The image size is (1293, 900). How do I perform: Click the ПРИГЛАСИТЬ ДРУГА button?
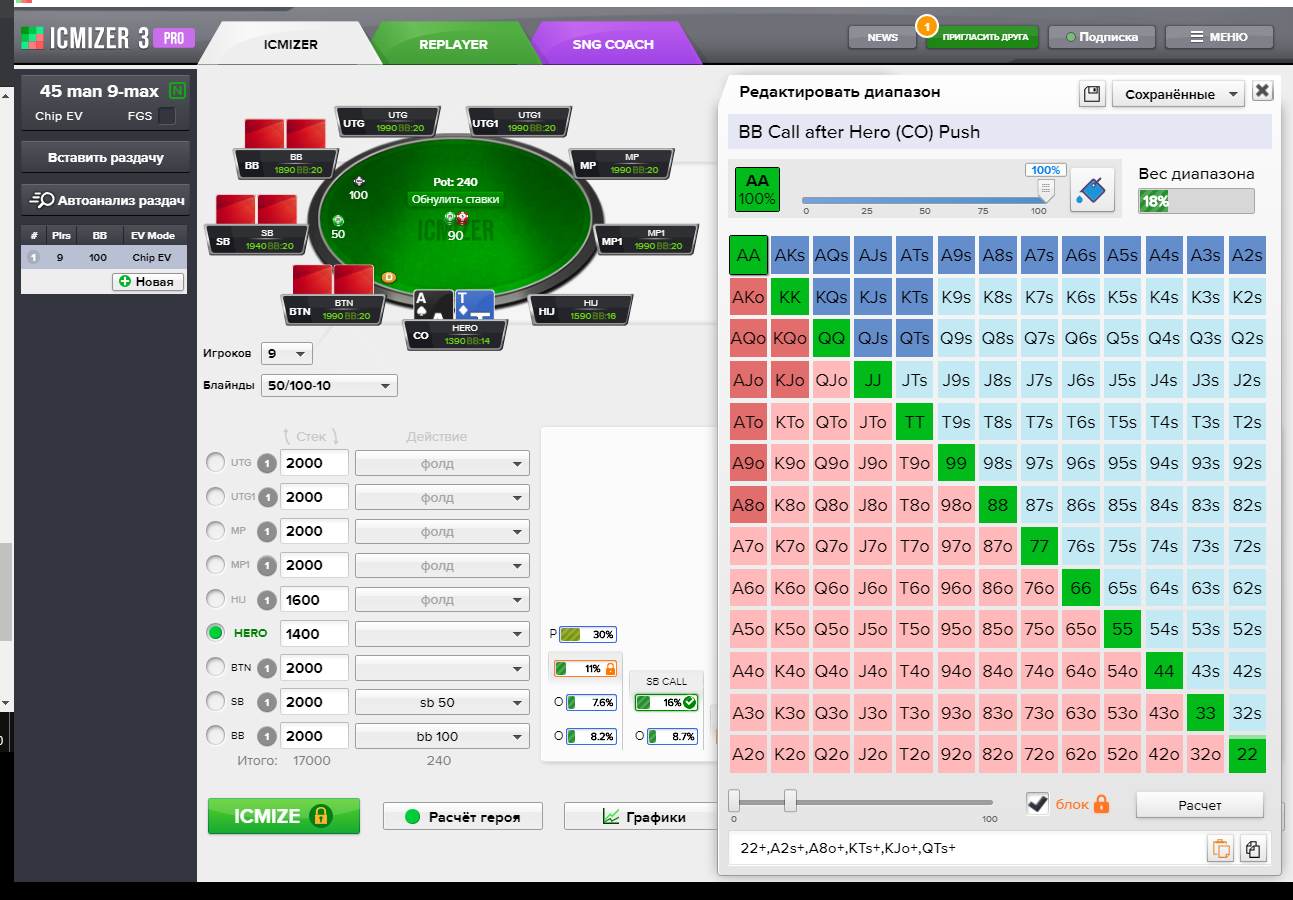tap(982, 37)
